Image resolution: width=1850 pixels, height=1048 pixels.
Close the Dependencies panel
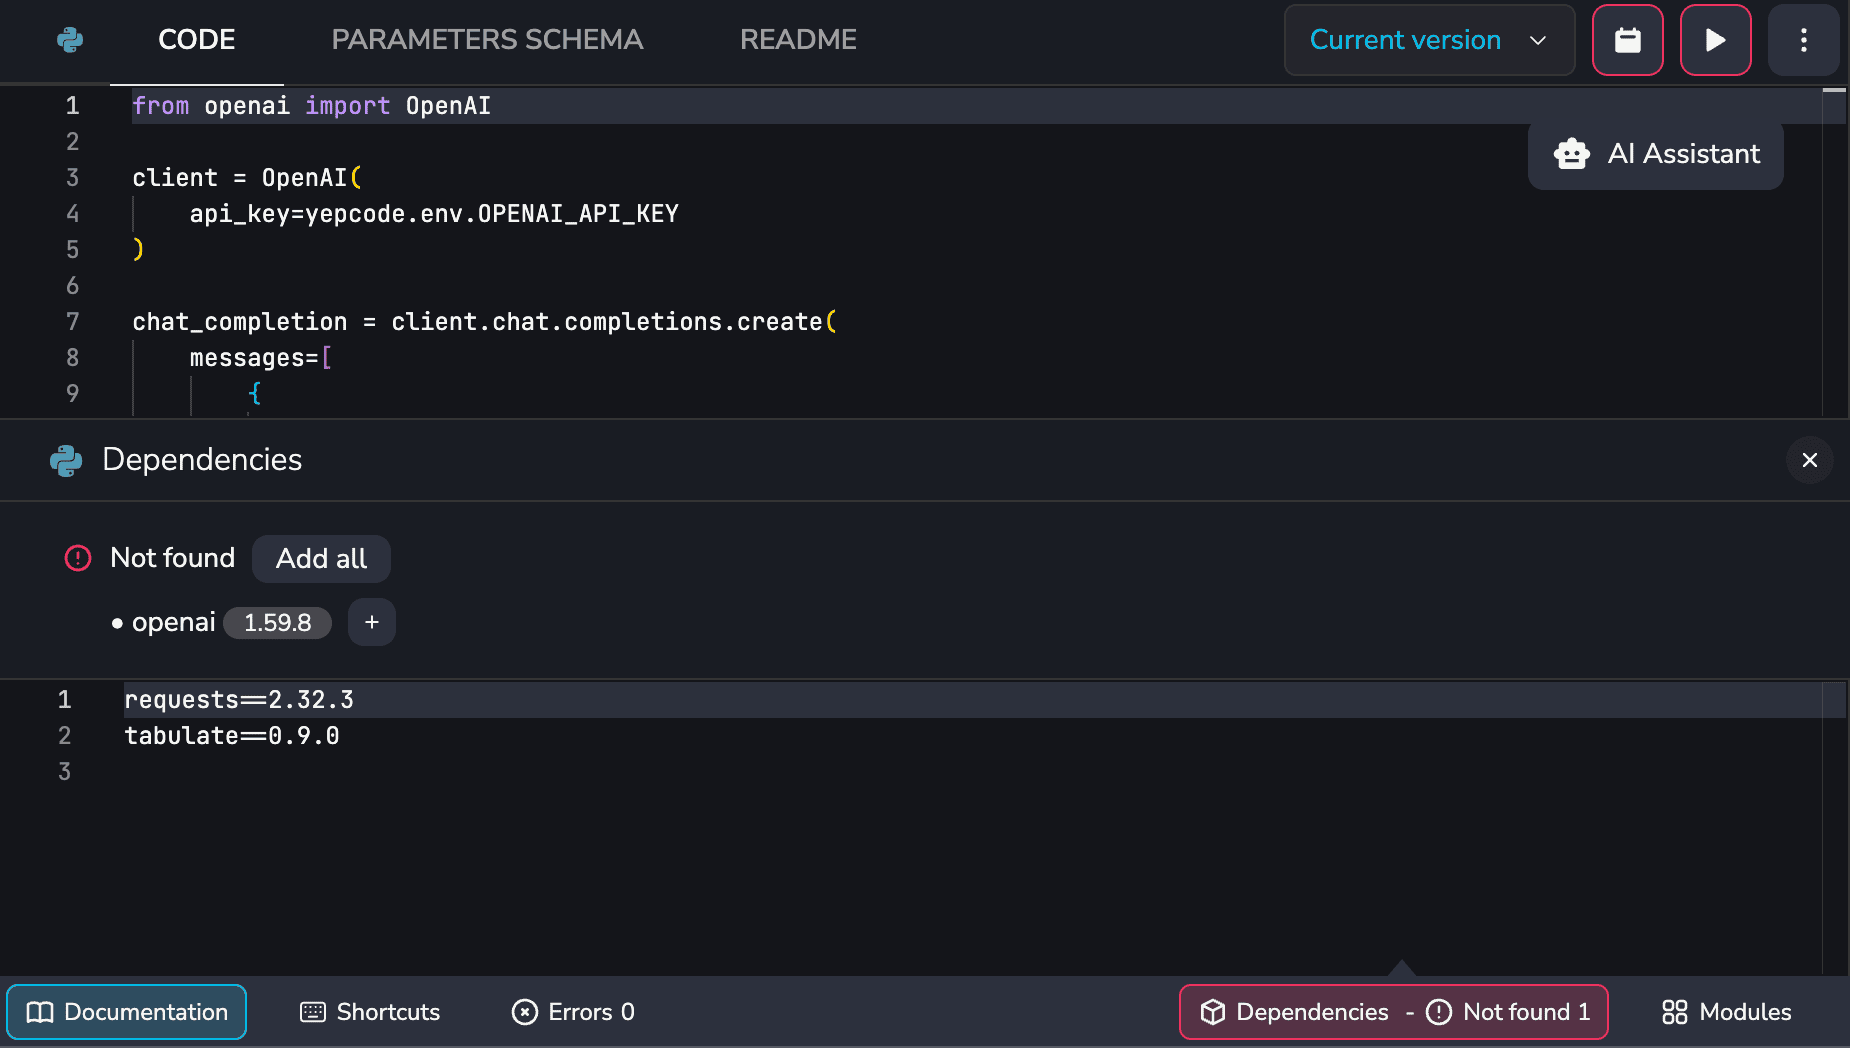pyautogui.click(x=1810, y=460)
